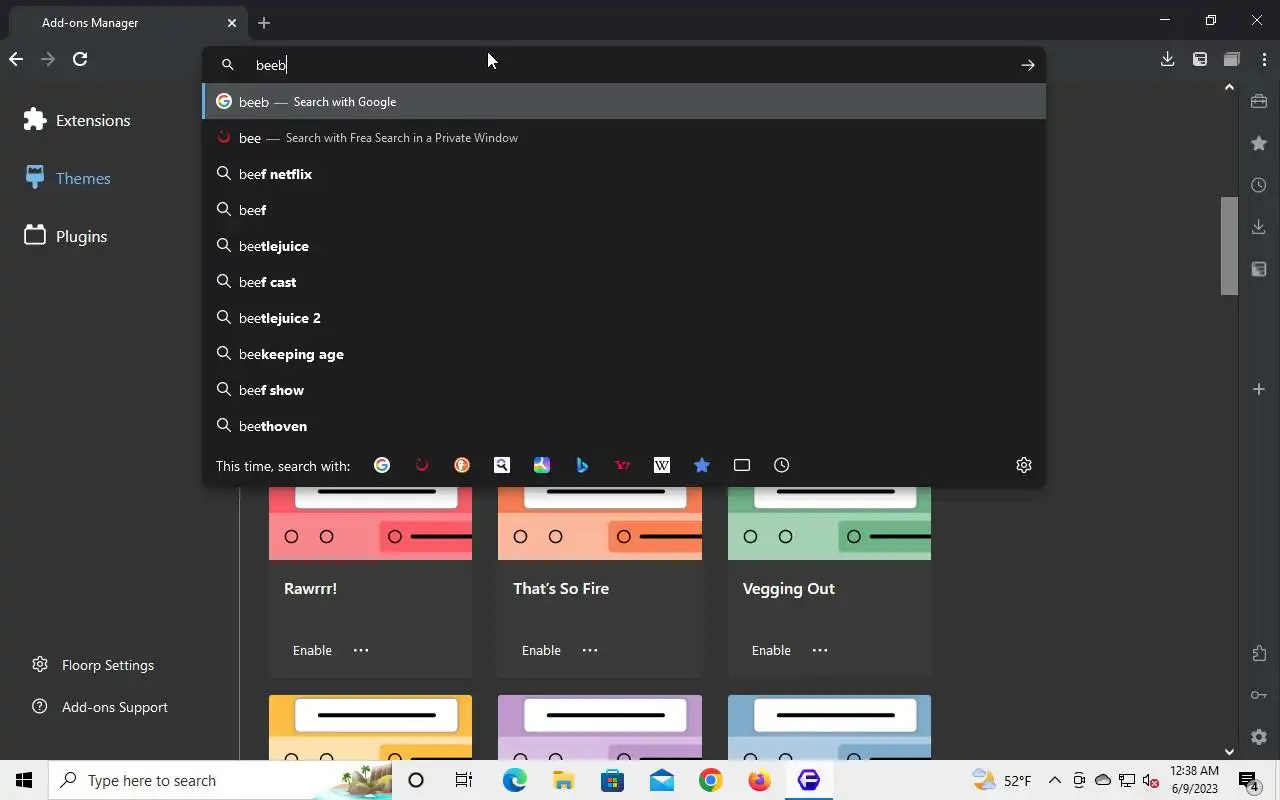Open settings gear in right sidebar
Viewport: 1280px width, 800px height.
(x=1259, y=737)
